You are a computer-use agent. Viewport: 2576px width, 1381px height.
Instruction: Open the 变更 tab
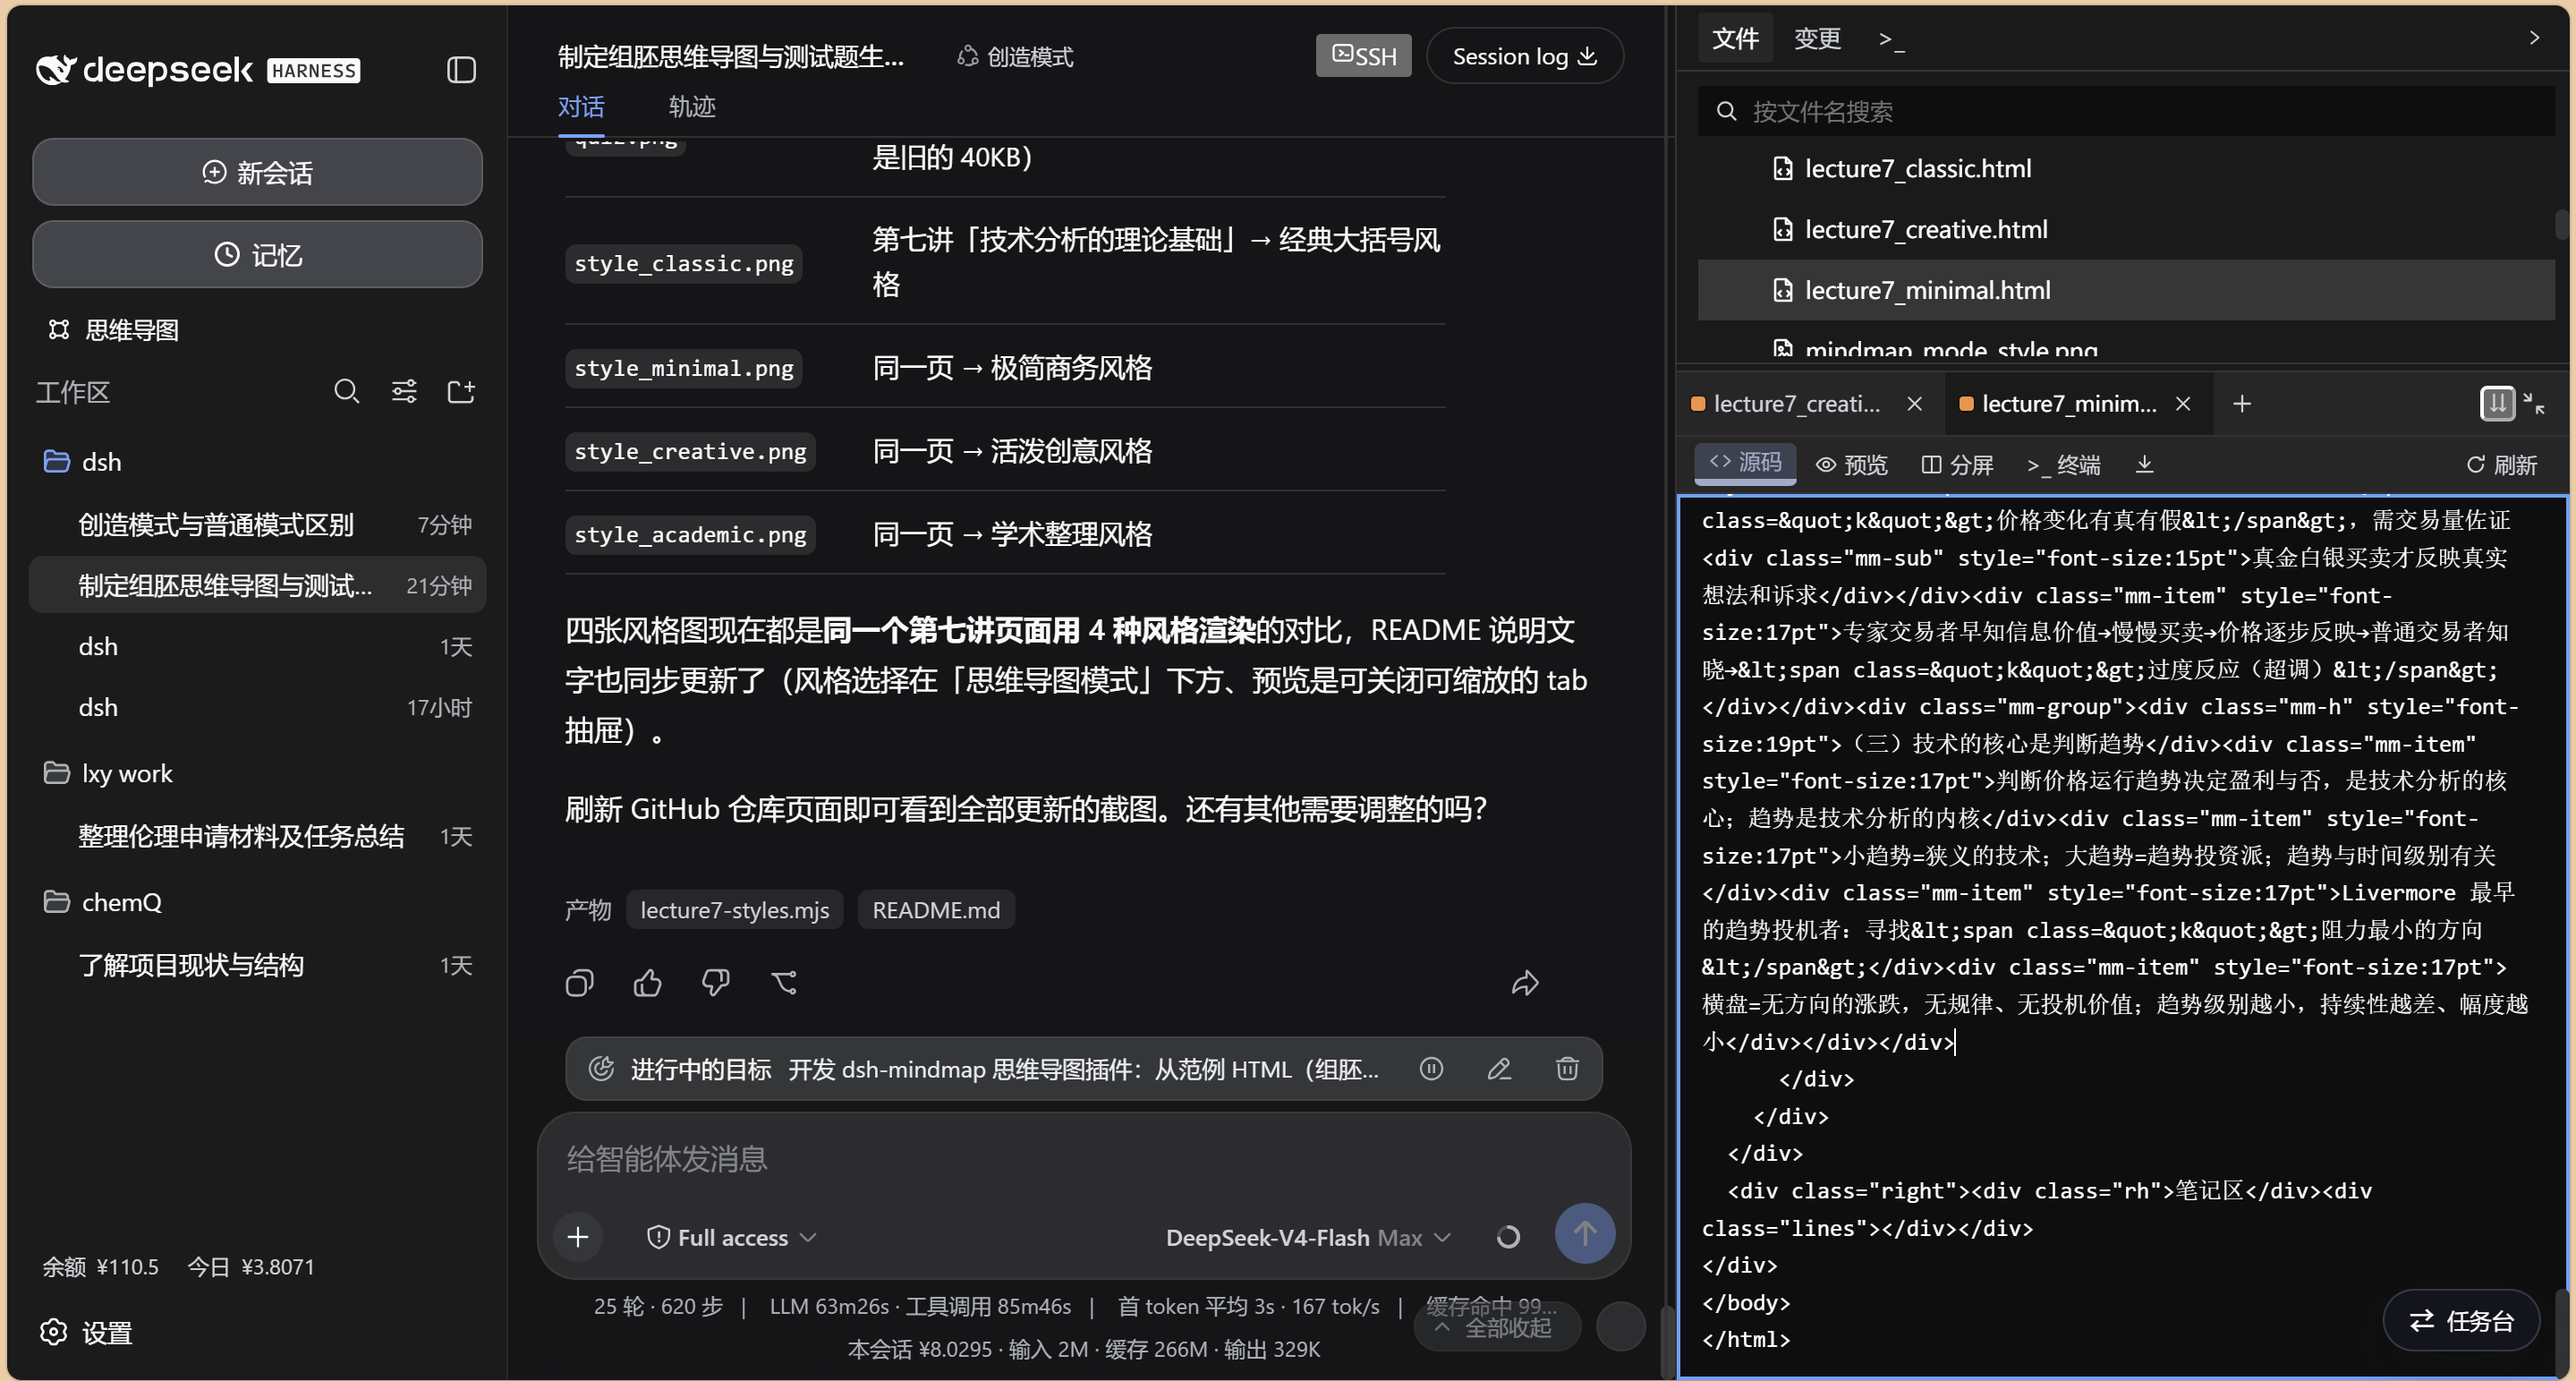point(1817,39)
